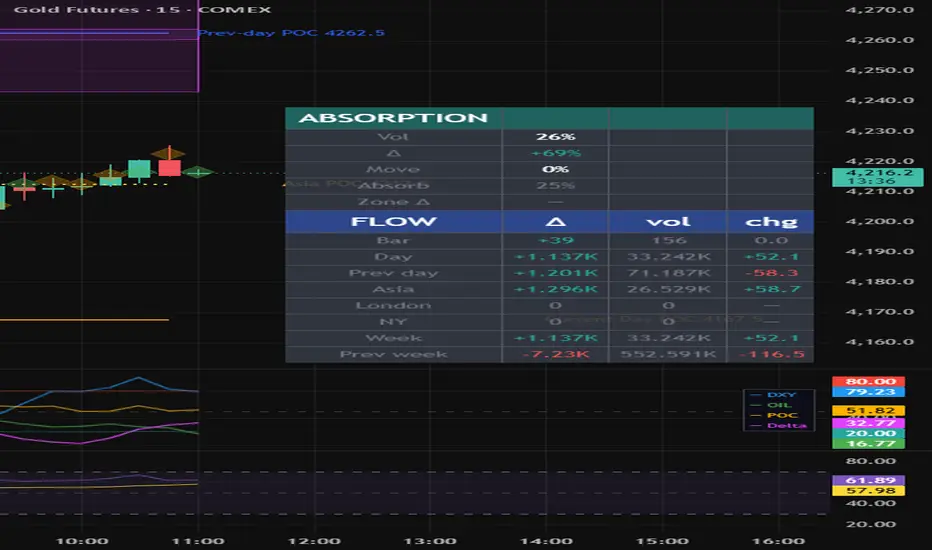This screenshot has height=550, width=932.
Task: Click the red 80.00 indicator value tag
Action: [868, 382]
